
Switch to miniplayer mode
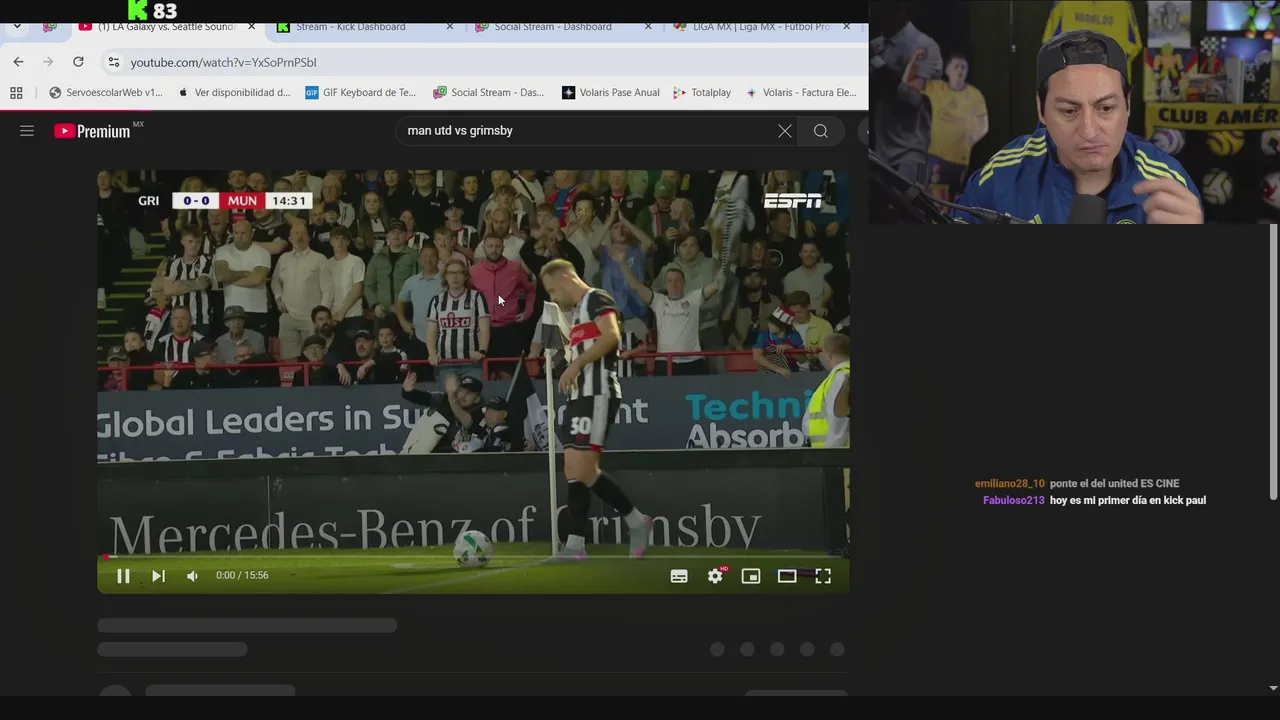pos(751,576)
